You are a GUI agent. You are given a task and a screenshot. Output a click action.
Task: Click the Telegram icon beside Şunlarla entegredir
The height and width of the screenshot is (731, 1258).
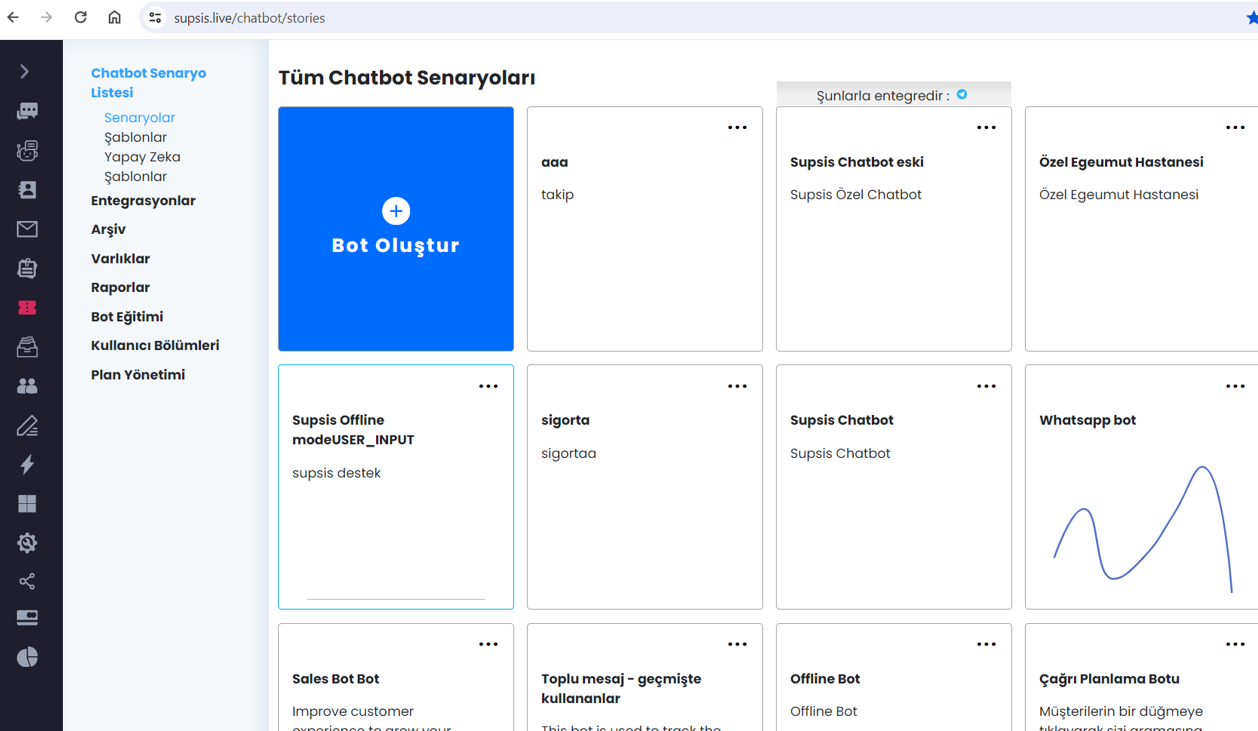click(962, 95)
